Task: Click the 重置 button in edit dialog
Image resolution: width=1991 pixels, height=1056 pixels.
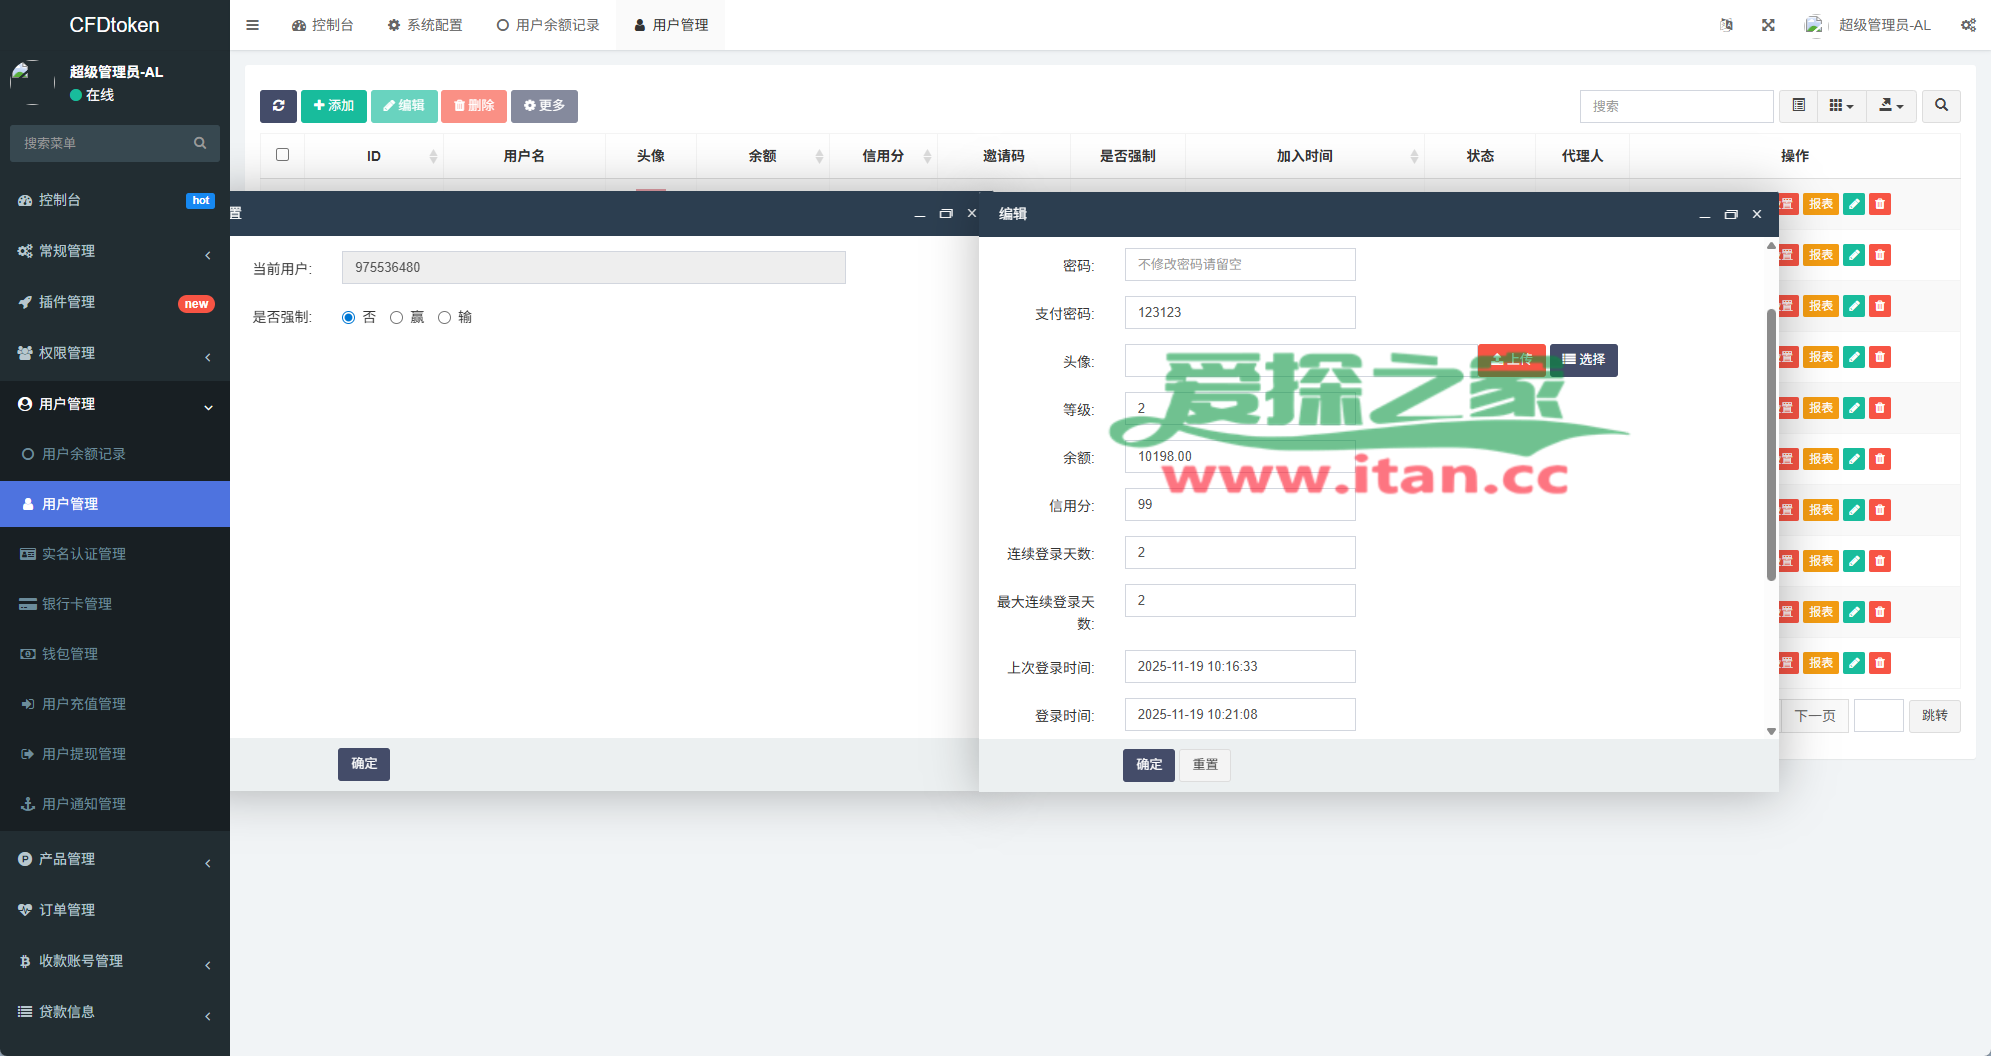Action: (x=1205, y=765)
